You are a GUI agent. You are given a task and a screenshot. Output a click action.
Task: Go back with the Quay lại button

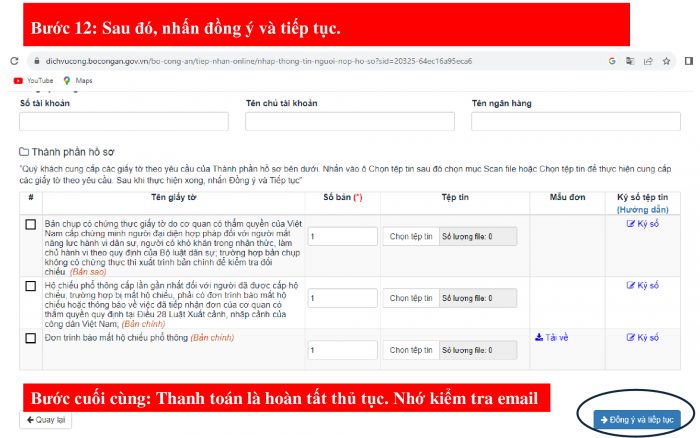pos(46,420)
